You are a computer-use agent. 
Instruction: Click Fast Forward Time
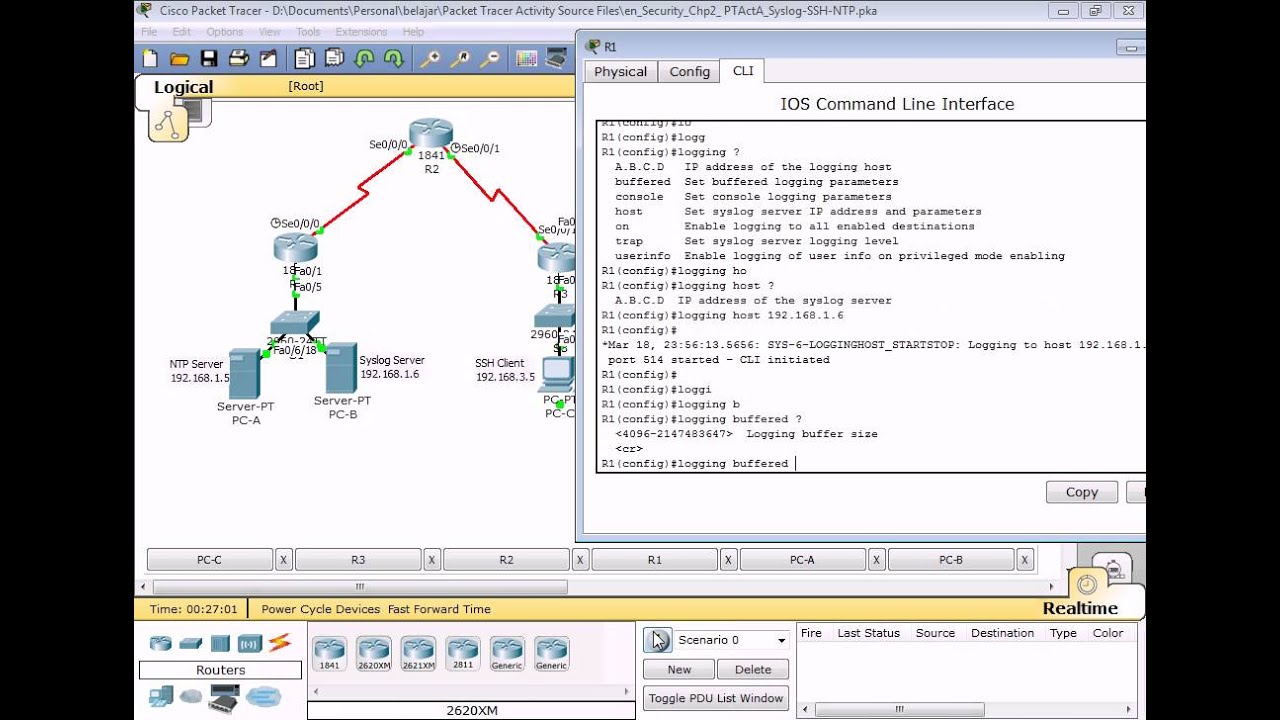[x=439, y=609]
